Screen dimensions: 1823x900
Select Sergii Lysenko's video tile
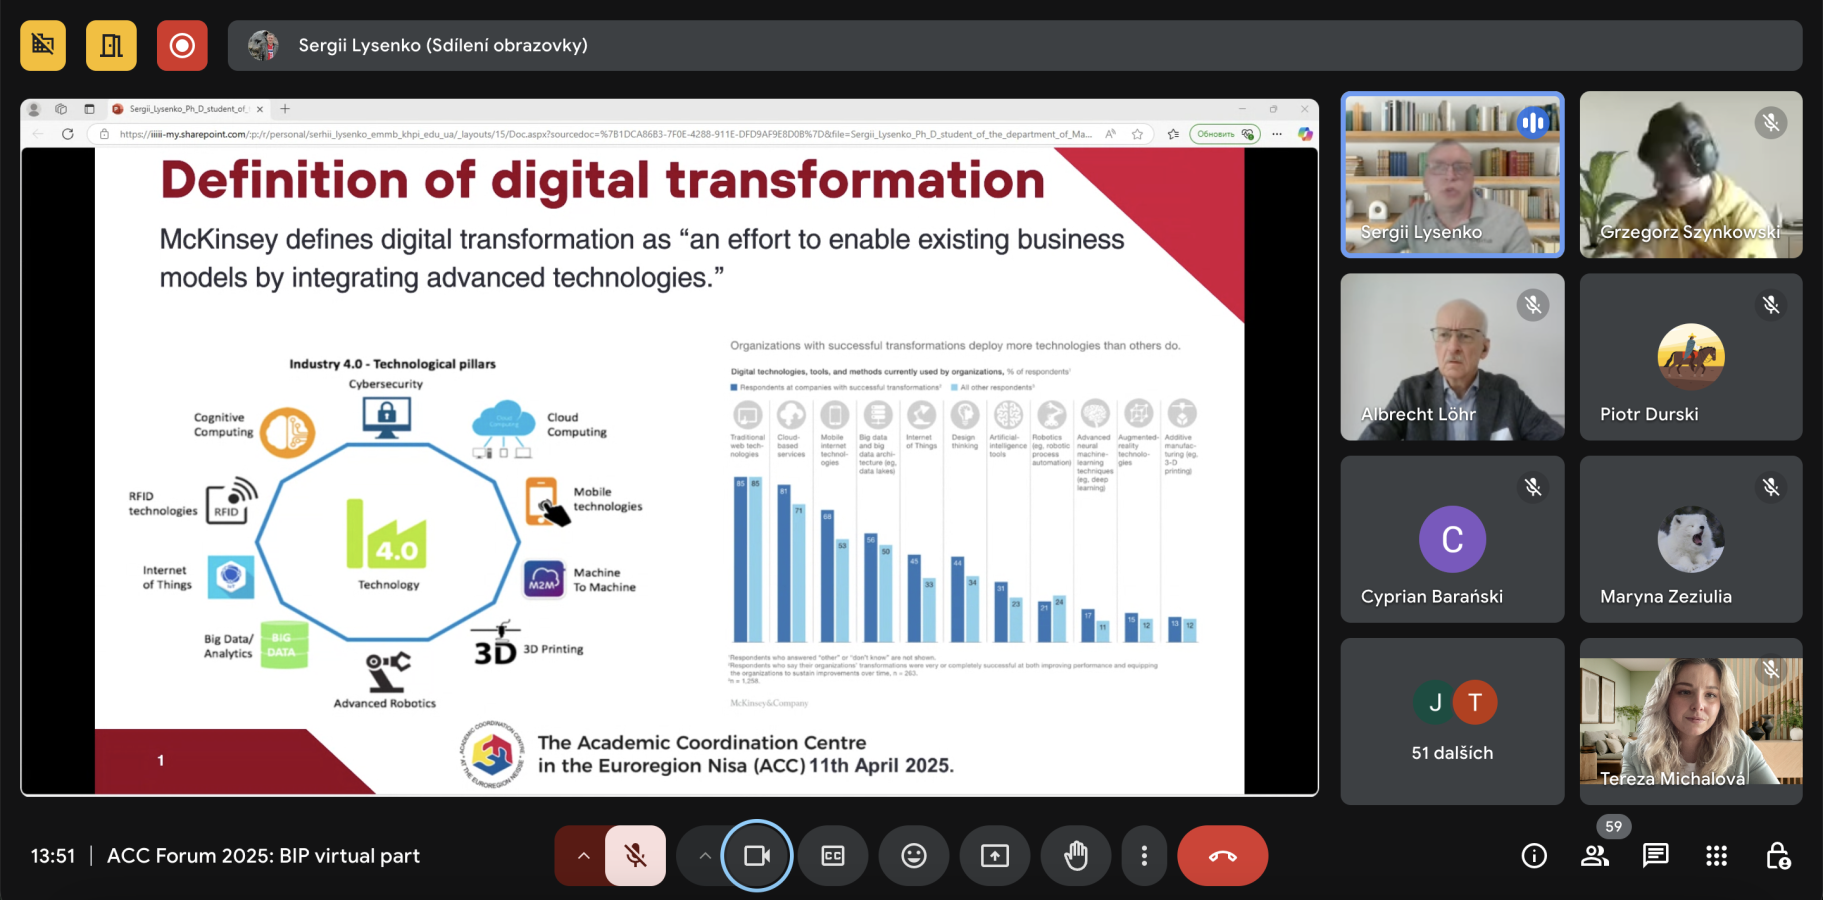click(1452, 175)
